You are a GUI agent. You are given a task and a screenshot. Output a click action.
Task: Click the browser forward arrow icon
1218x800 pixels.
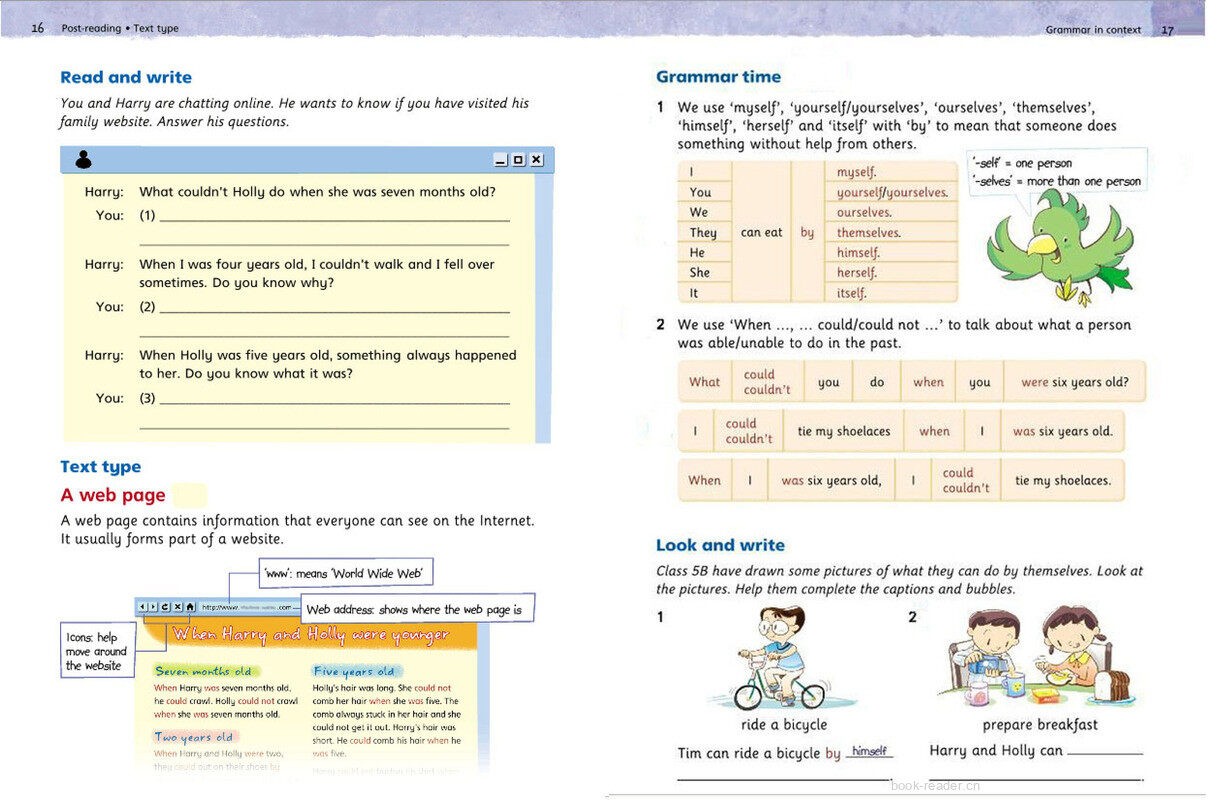(x=153, y=606)
